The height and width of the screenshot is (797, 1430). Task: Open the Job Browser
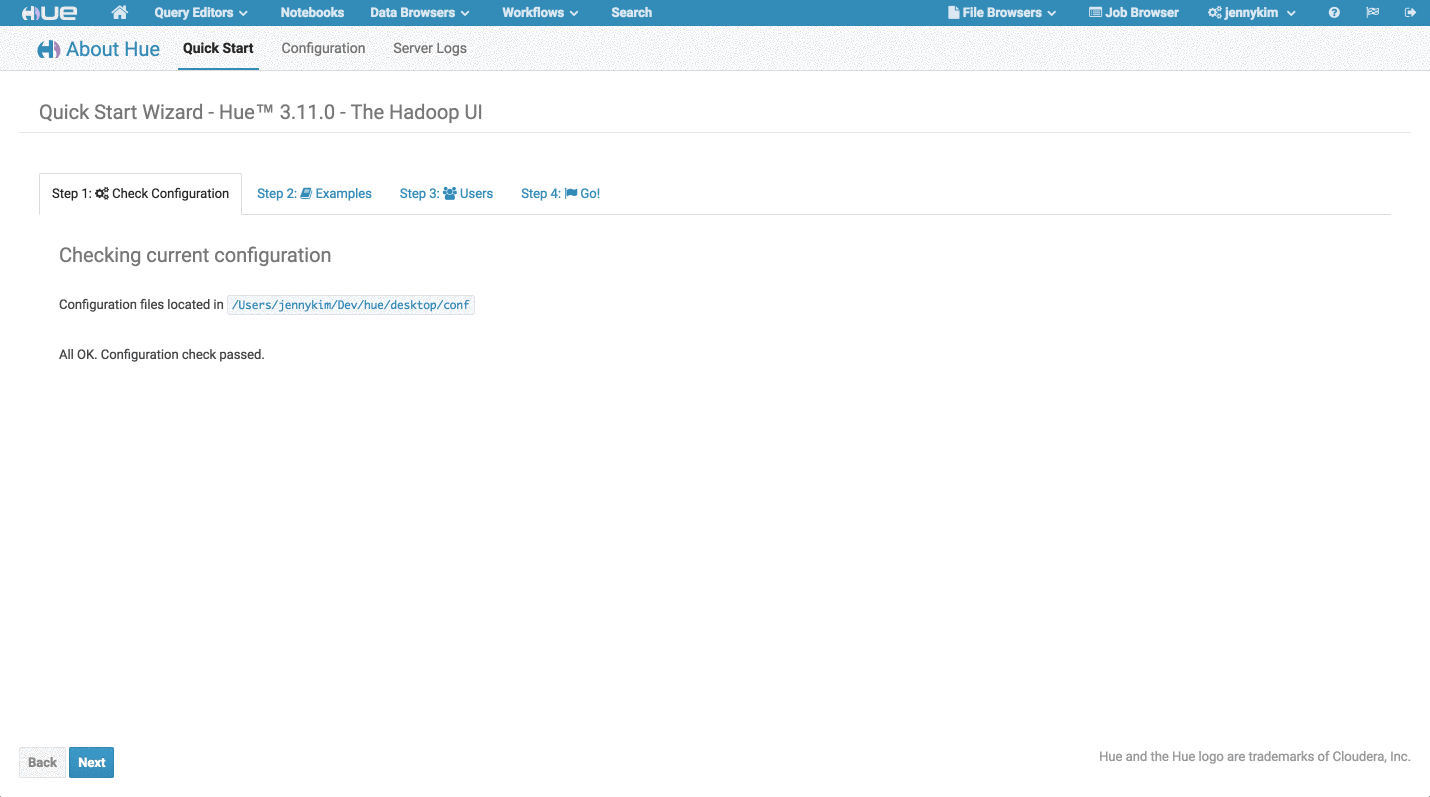coord(1133,12)
